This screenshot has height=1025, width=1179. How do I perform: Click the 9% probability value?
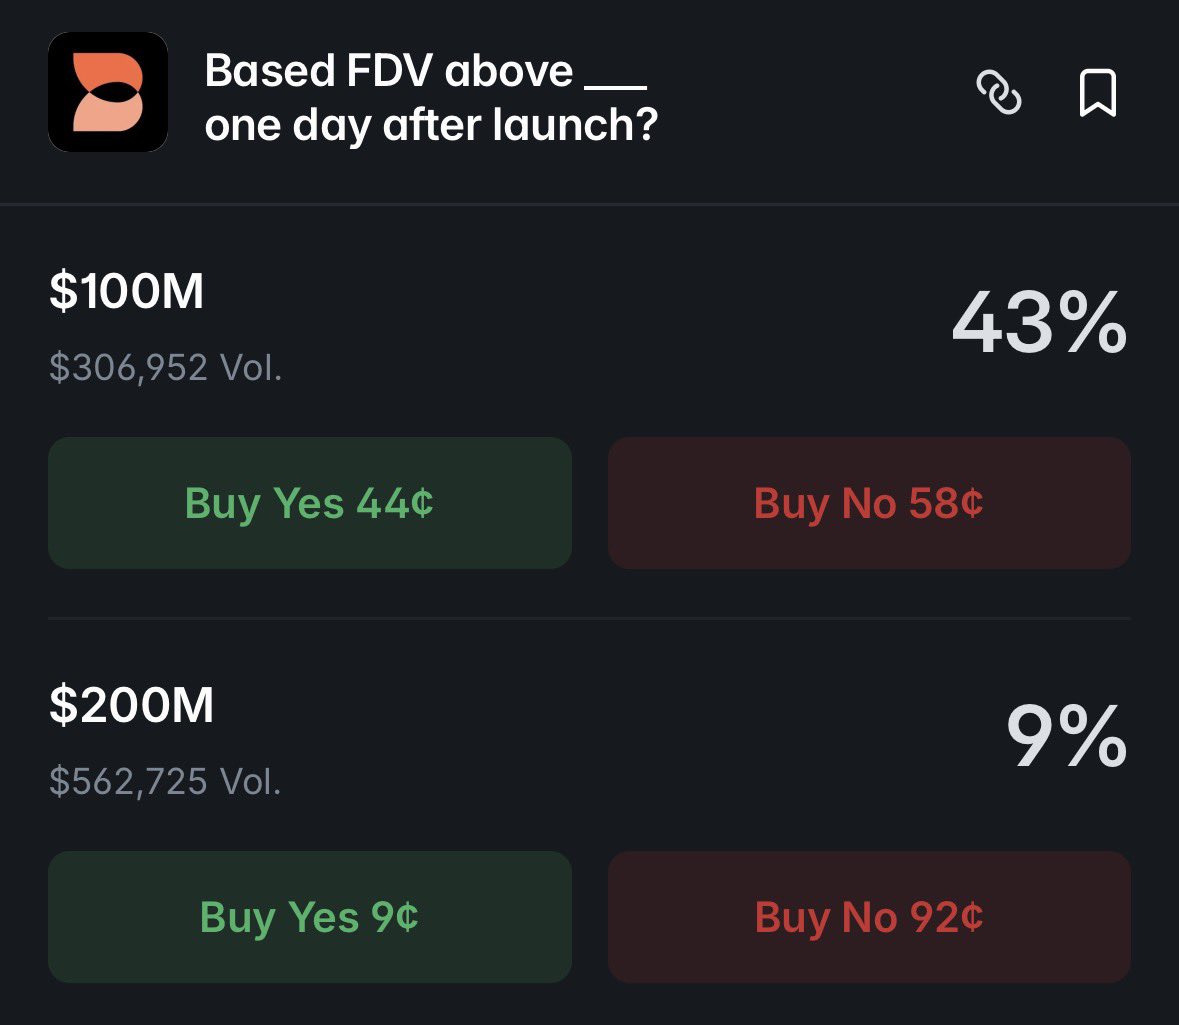click(x=1066, y=737)
